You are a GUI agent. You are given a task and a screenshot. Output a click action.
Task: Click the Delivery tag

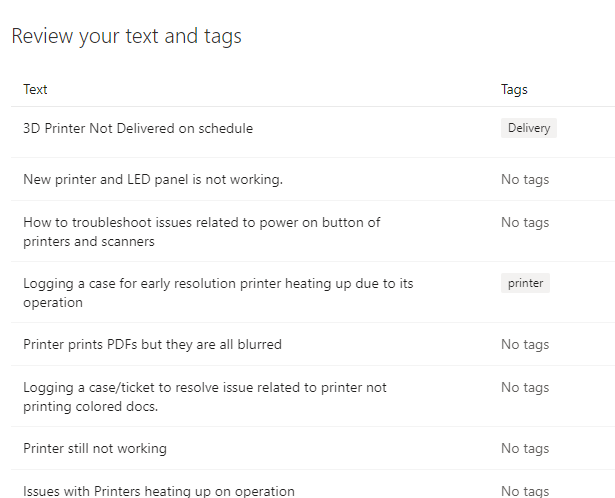click(x=528, y=128)
